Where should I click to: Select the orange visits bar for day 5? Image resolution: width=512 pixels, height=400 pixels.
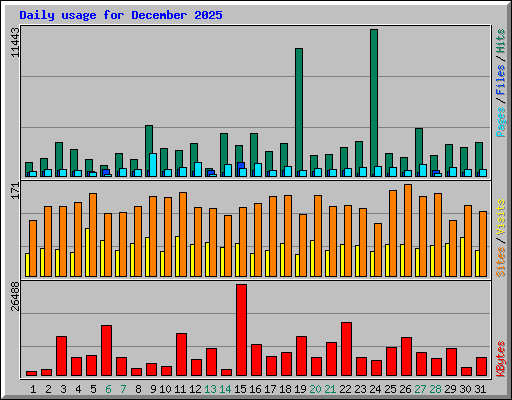point(93,235)
